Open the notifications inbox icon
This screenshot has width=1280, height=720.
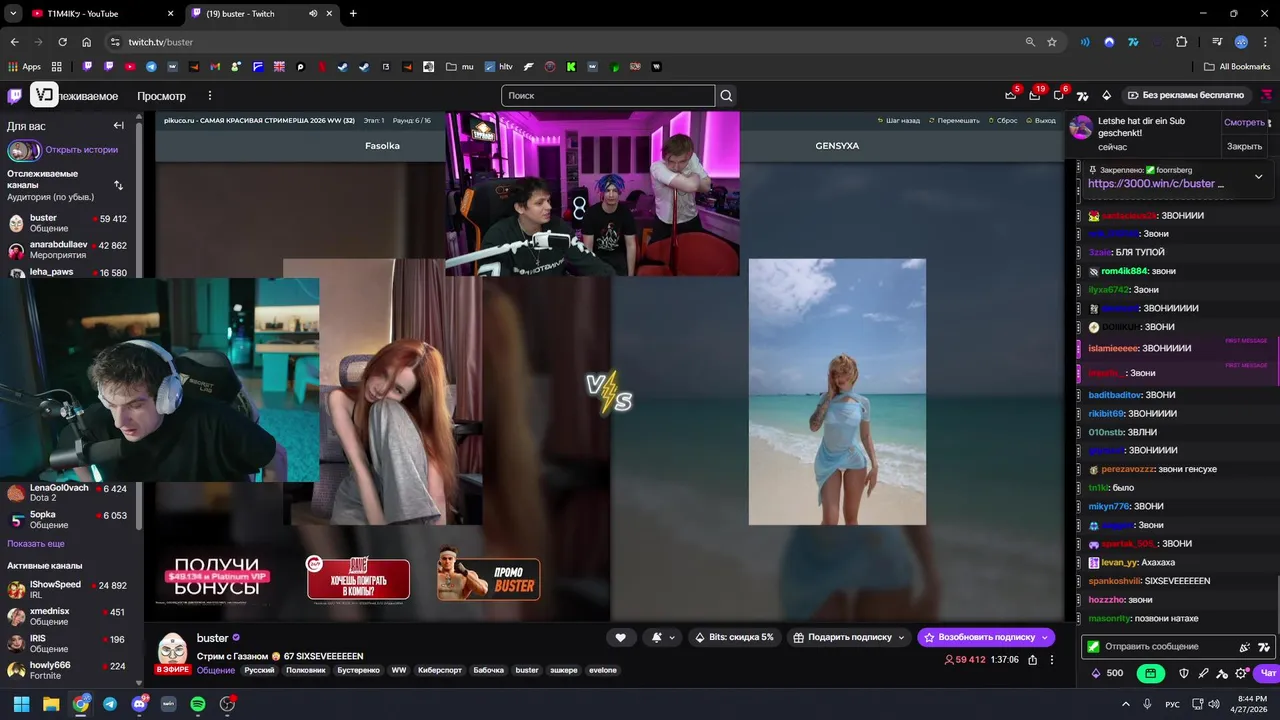tap(1034, 95)
